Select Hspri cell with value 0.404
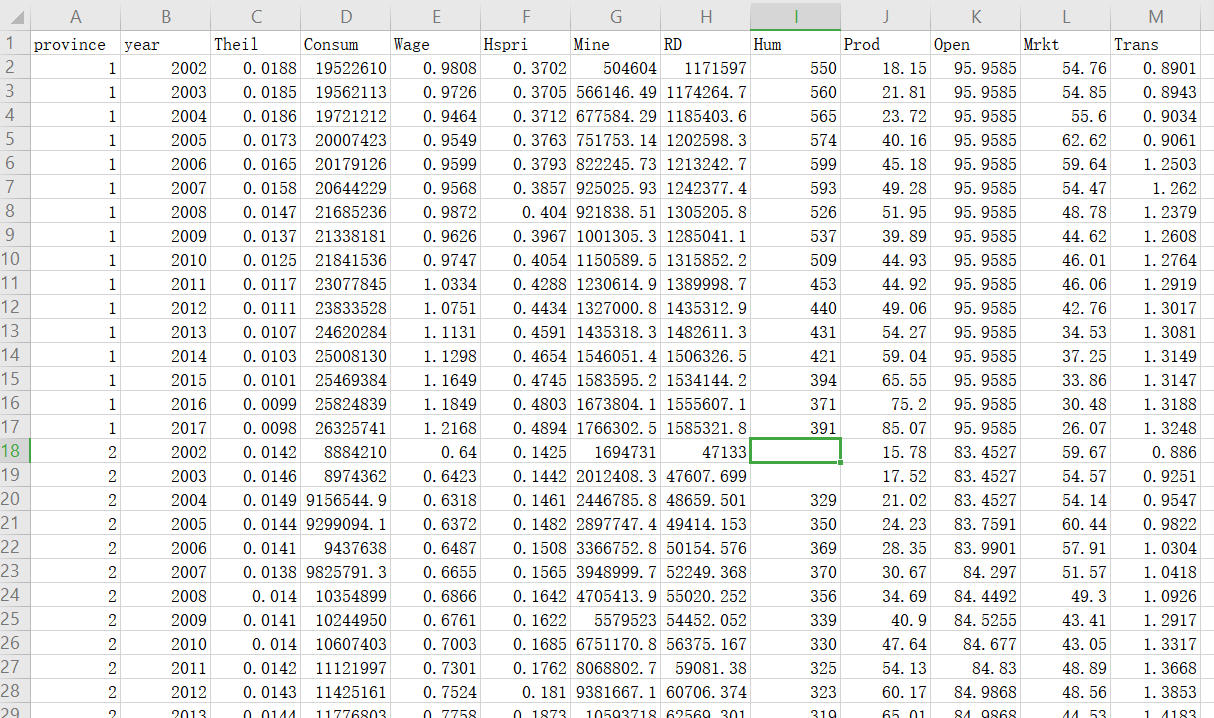The image size is (1214, 718). 526,212
